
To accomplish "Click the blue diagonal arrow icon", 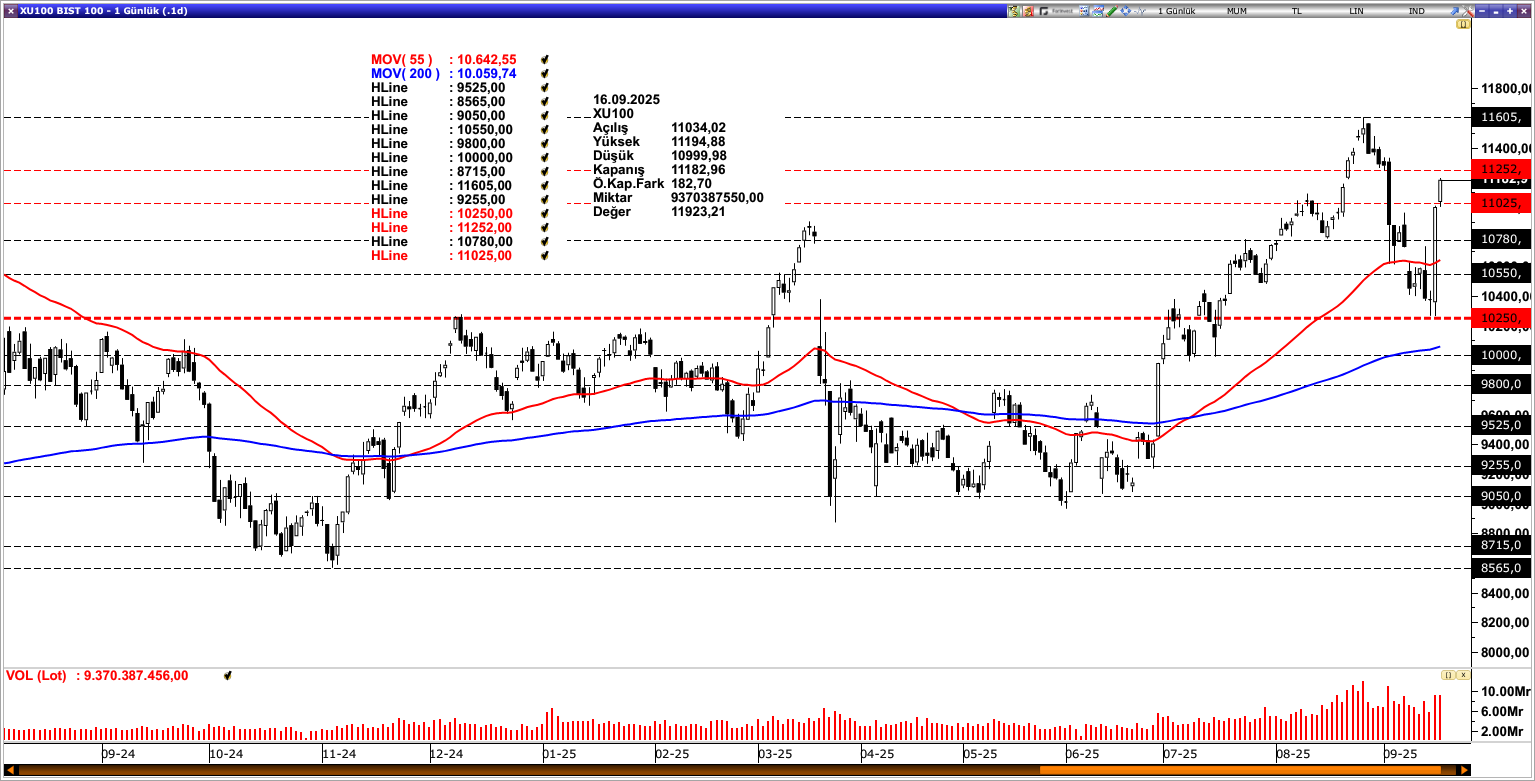I will pyautogui.click(x=1455, y=11).
